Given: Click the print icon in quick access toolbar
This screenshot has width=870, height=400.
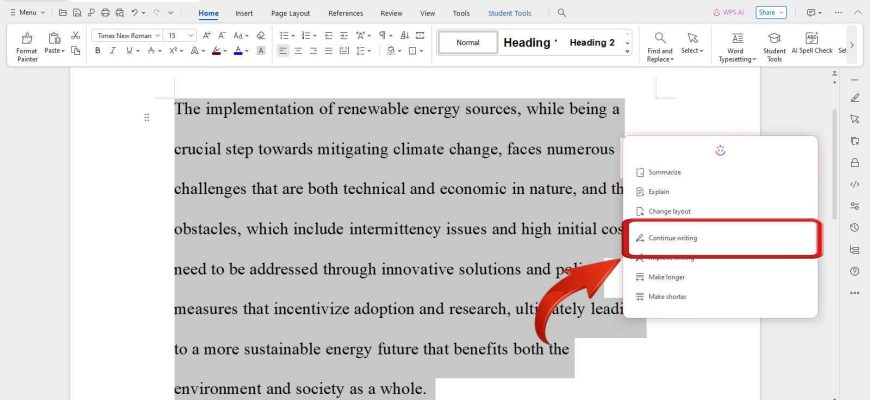Looking at the screenshot, I should [106, 13].
